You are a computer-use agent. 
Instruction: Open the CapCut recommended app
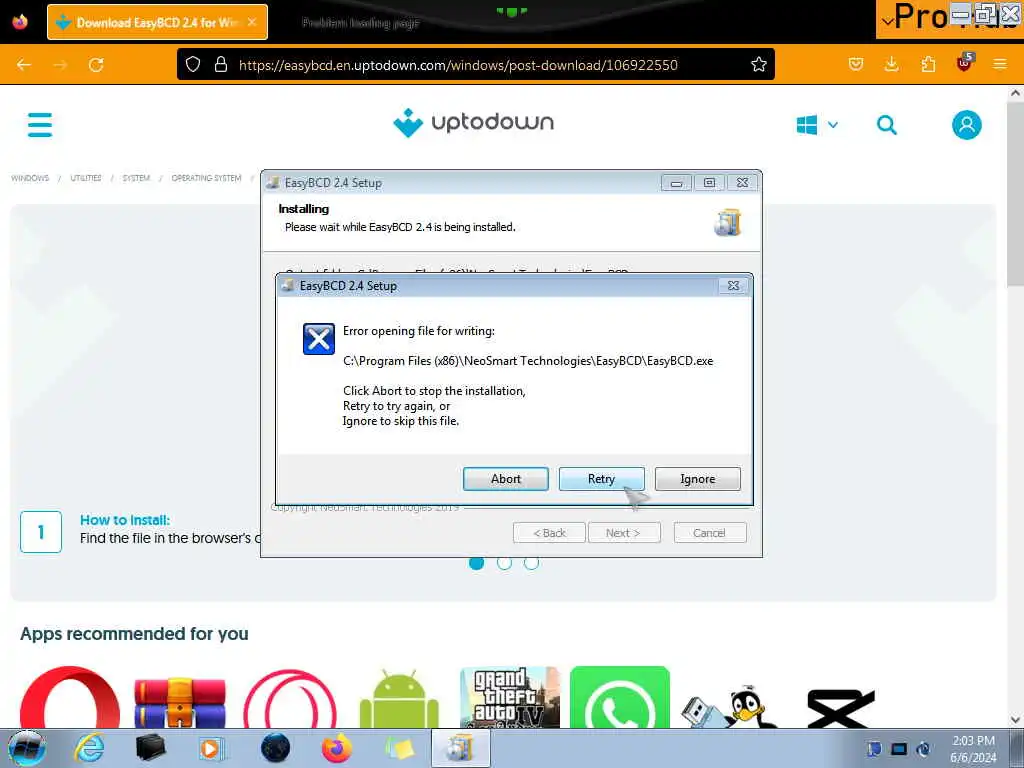[840, 708]
